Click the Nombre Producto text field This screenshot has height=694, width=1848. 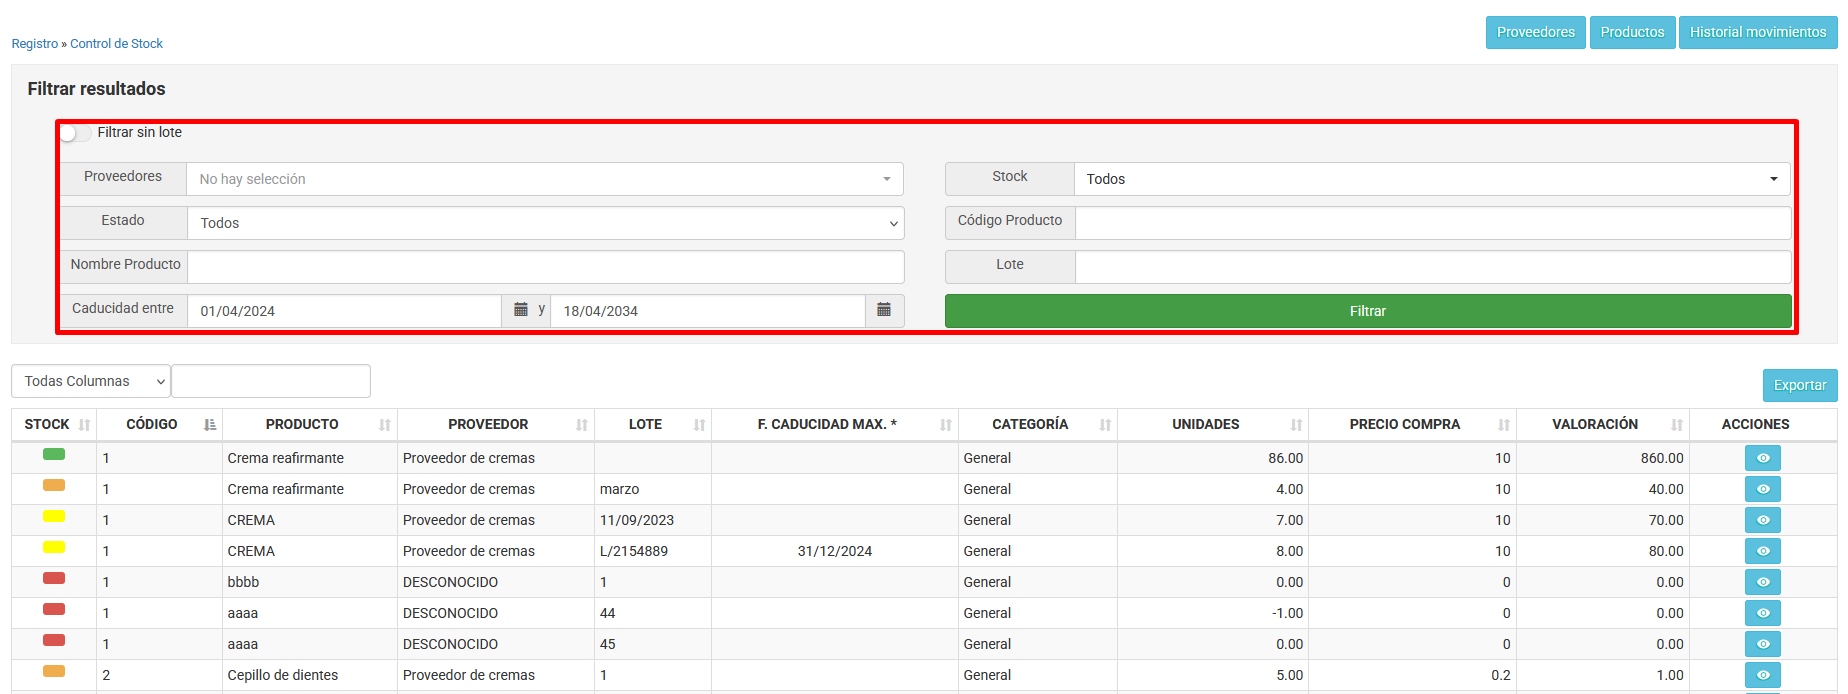(x=545, y=267)
